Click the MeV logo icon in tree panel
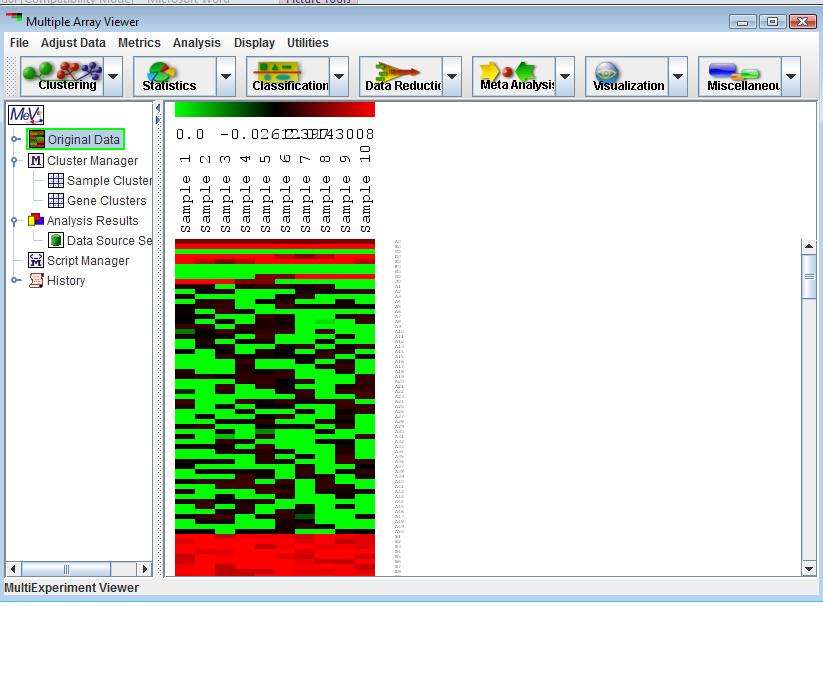 [26, 115]
